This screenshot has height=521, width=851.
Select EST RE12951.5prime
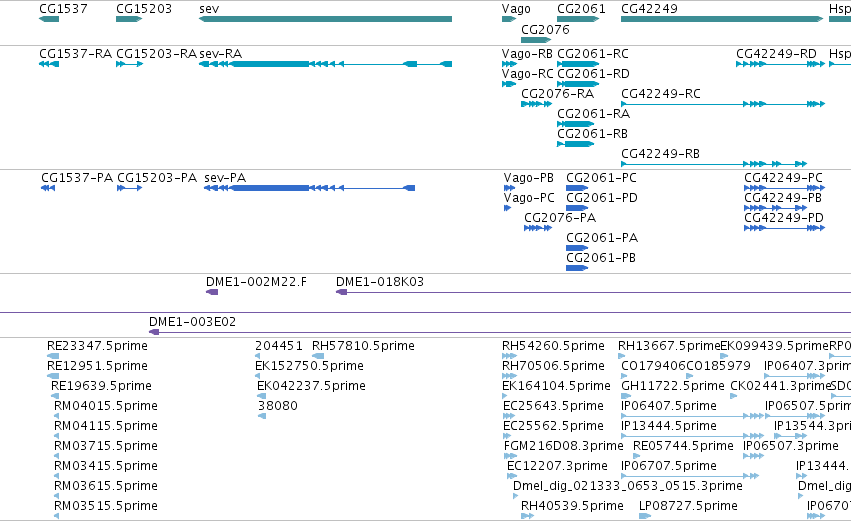[53, 377]
